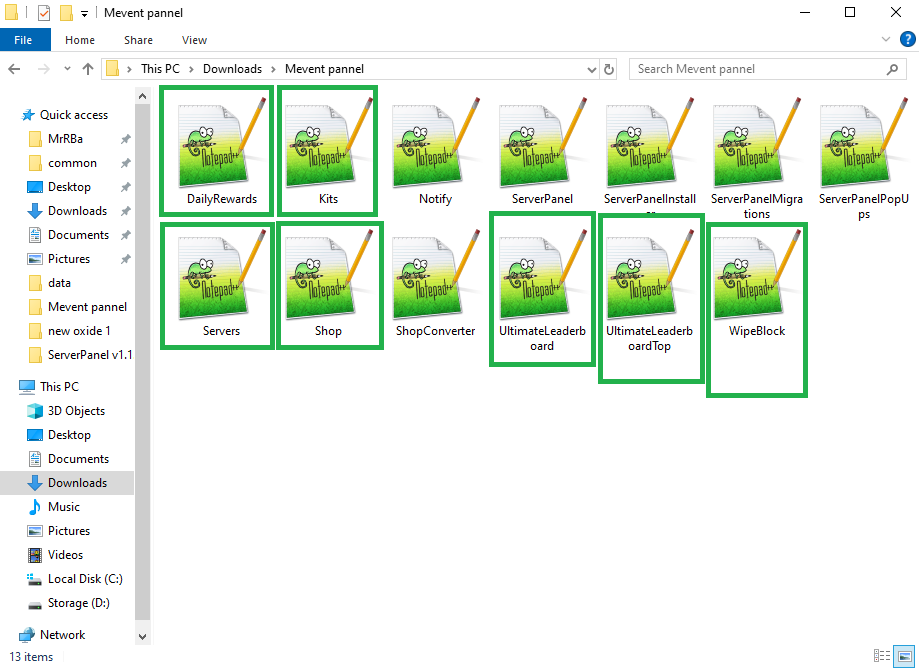Viewport: 919px width, 669px height.
Task: Switch to large icons view layout
Action: click(x=904, y=656)
